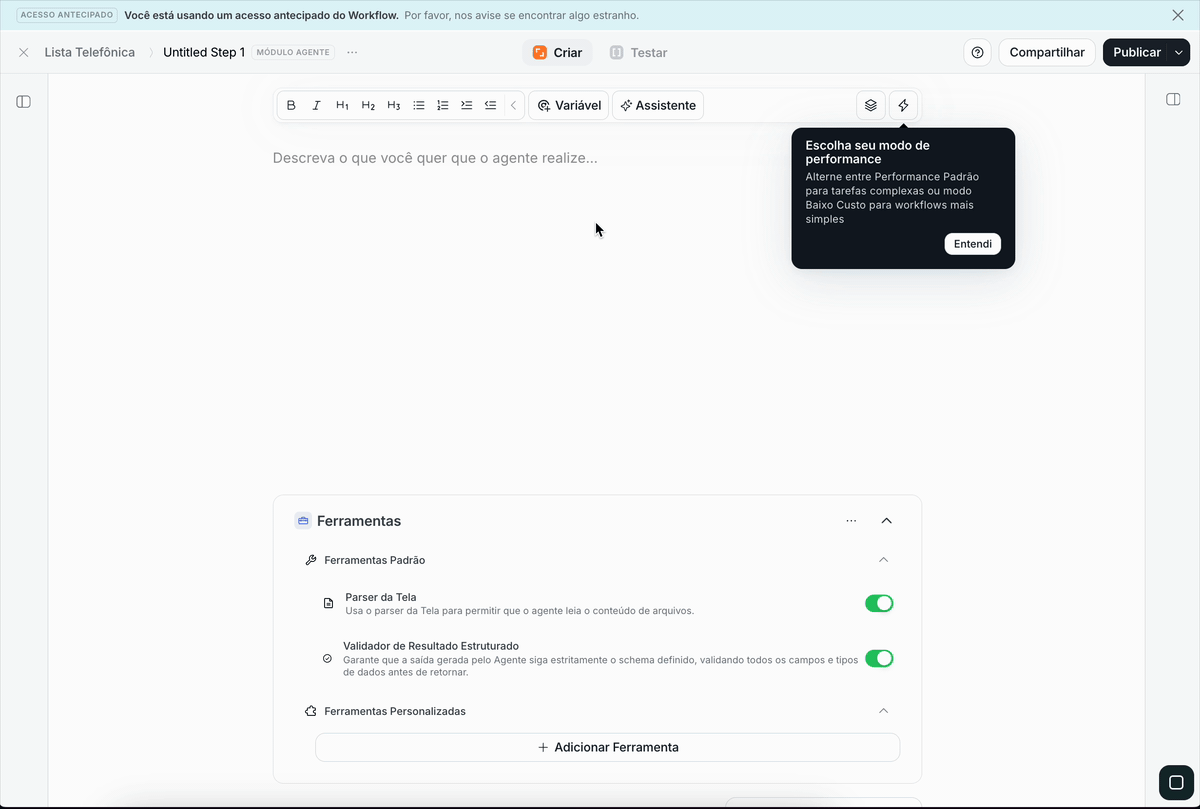1200x809 pixels.
Task: Switch to the Criar tab
Action: tap(557, 52)
